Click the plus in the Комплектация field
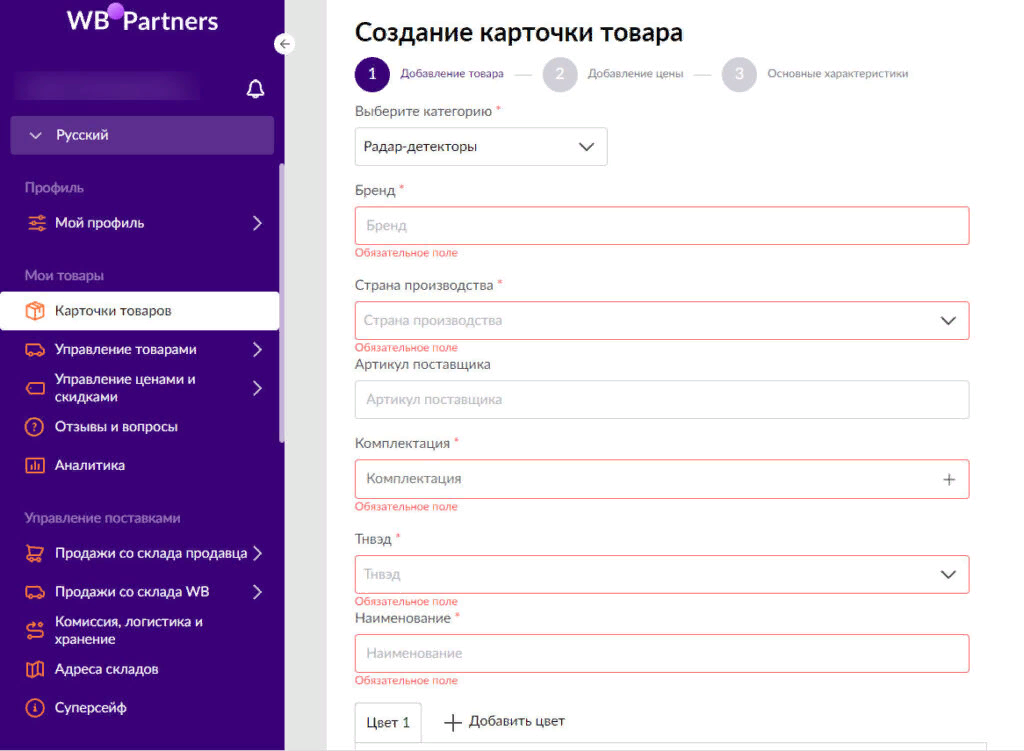The height and width of the screenshot is (751, 1024). click(x=949, y=479)
